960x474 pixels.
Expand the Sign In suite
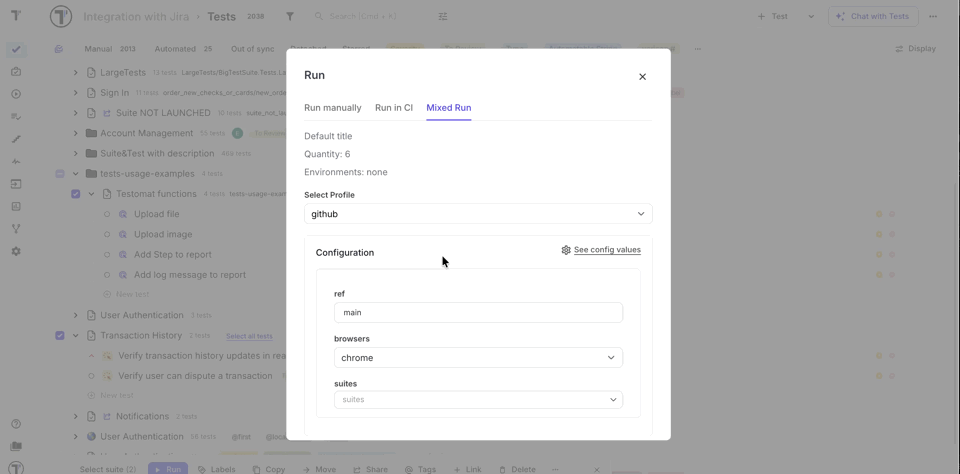(75, 92)
